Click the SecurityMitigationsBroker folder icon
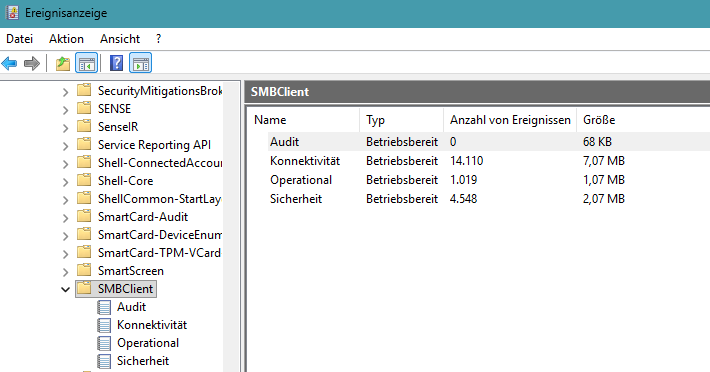 84,90
